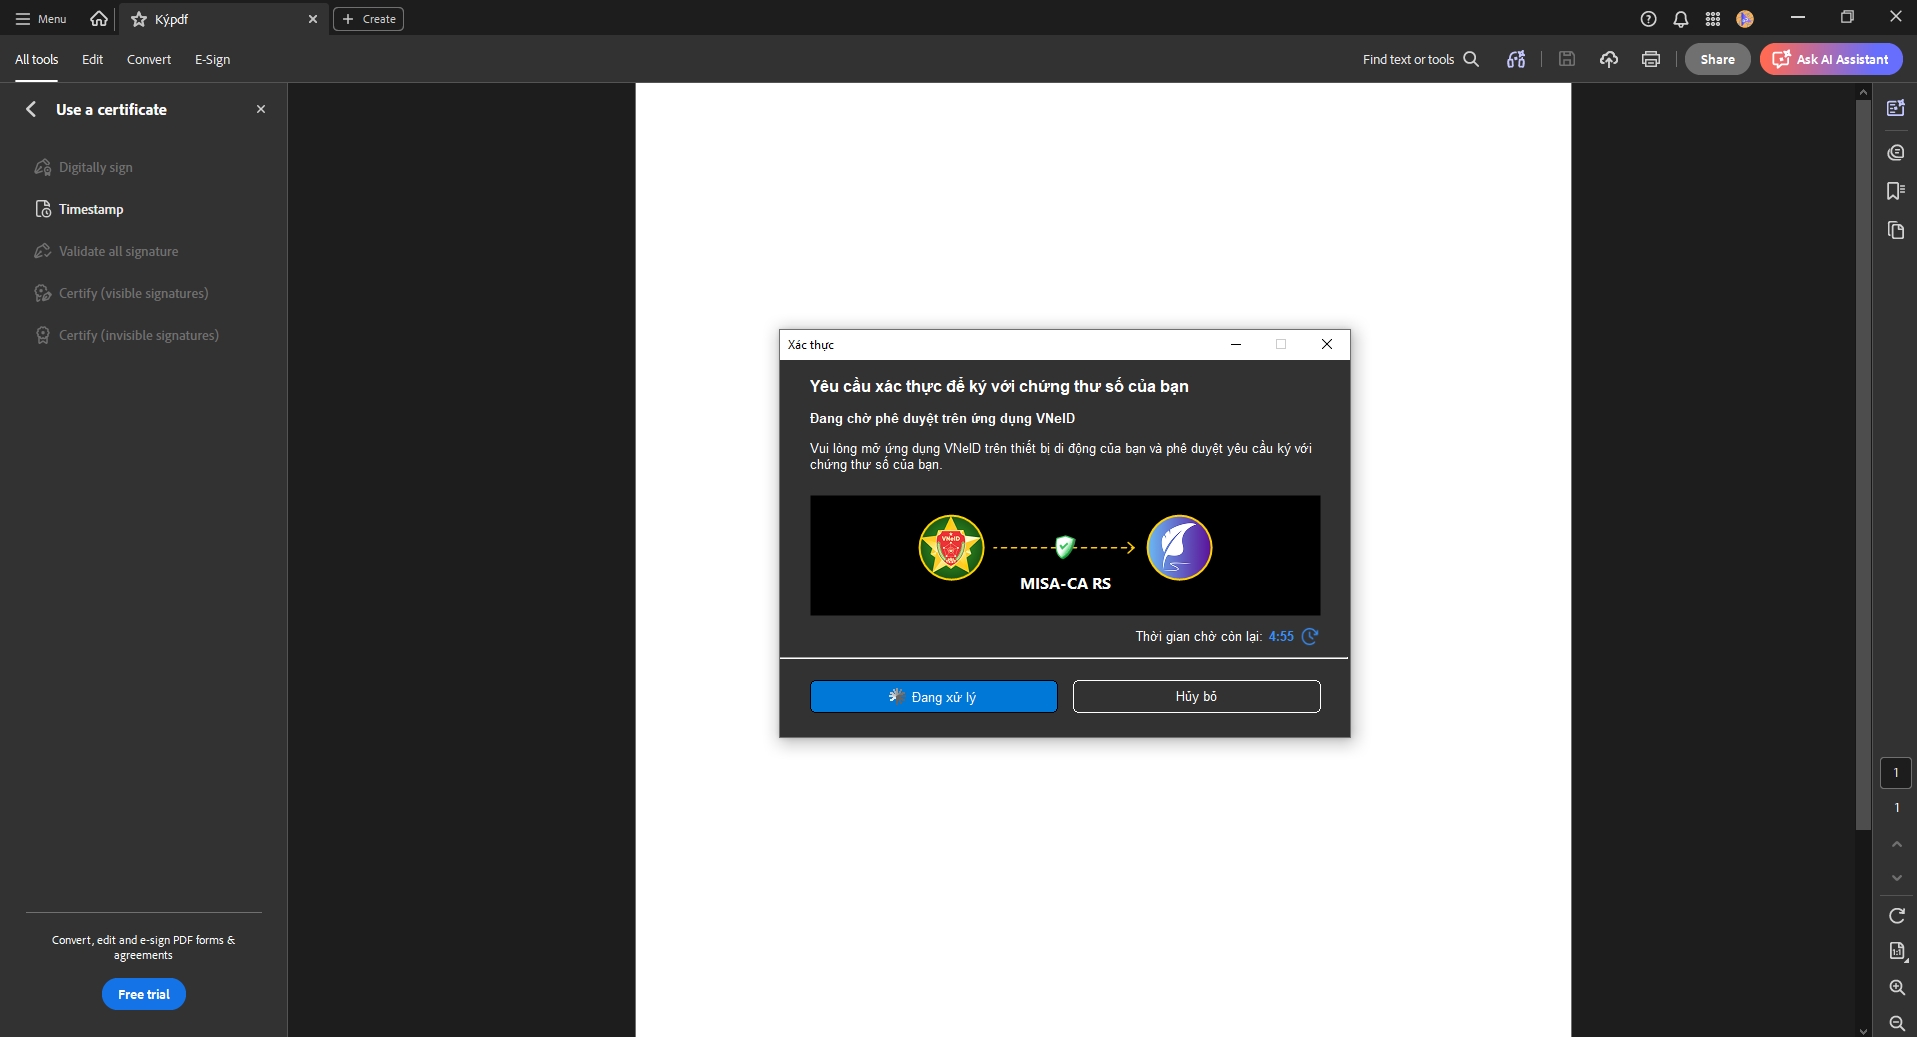Screen dimensions: 1917x1037
Task: Close the Use a certificate panel
Action: [x=261, y=109]
